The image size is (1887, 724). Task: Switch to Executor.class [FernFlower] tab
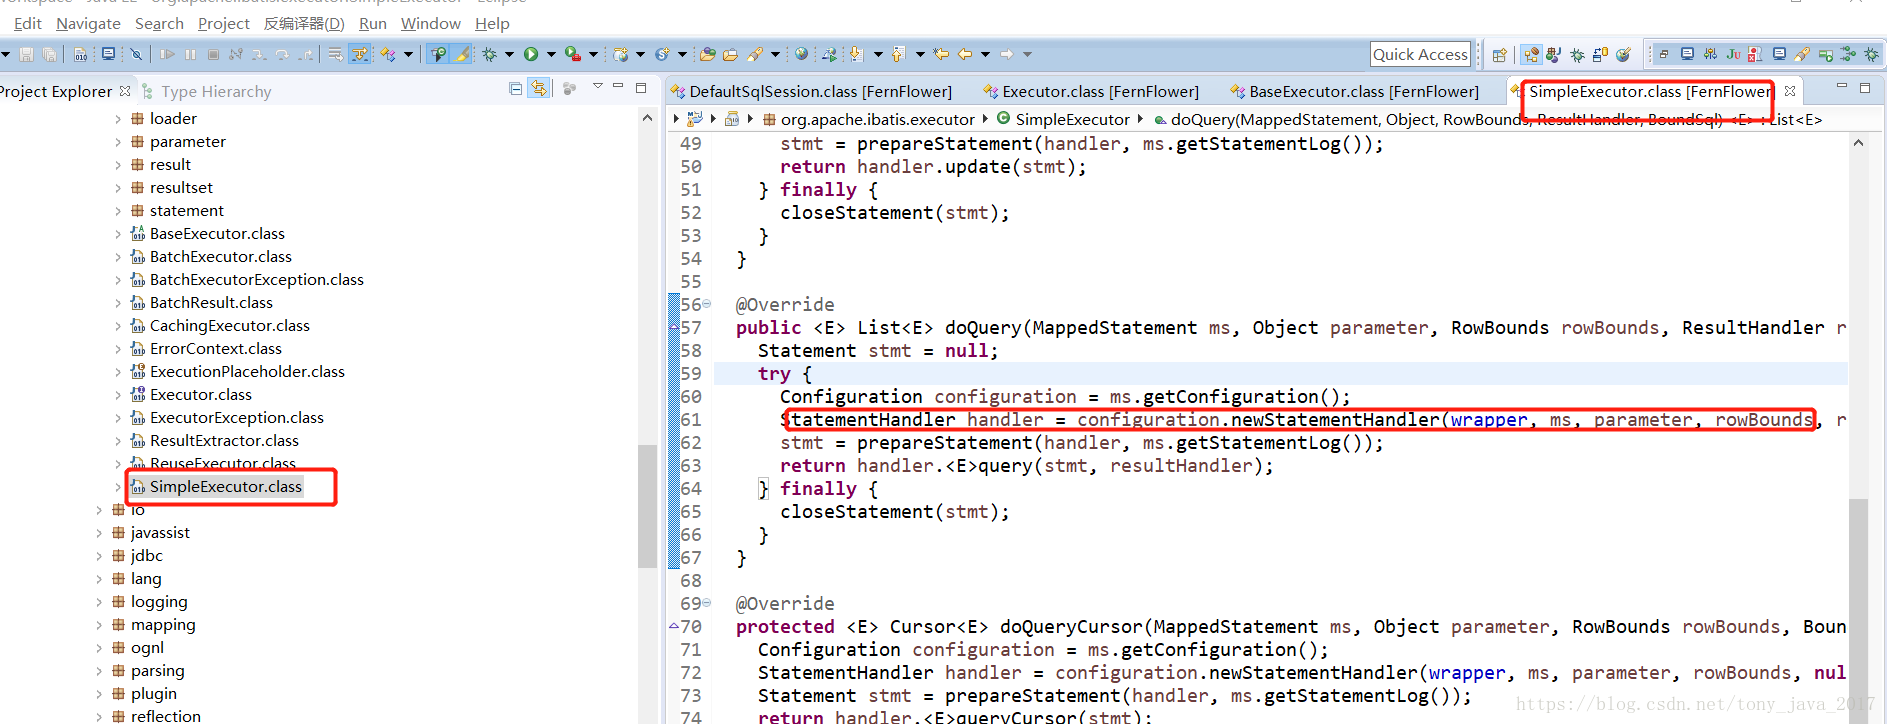coord(1091,91)
